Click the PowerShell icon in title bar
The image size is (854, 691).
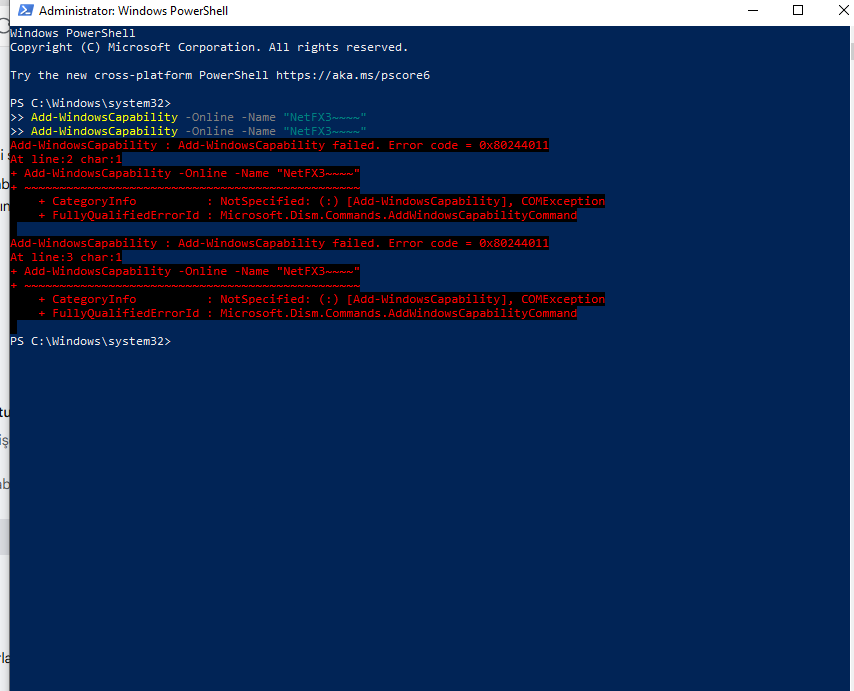click(x=26, y=10)
